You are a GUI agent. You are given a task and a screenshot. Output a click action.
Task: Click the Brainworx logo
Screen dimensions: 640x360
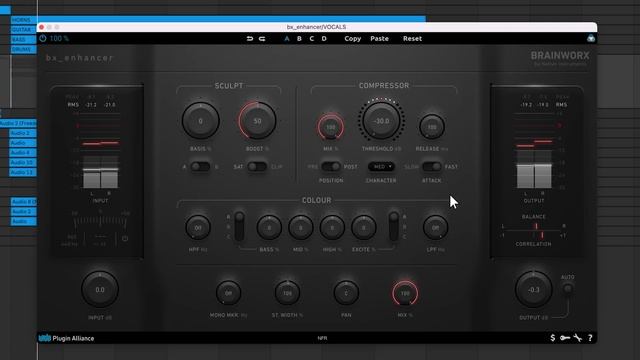pyautogui.click(x=560, y=58)
